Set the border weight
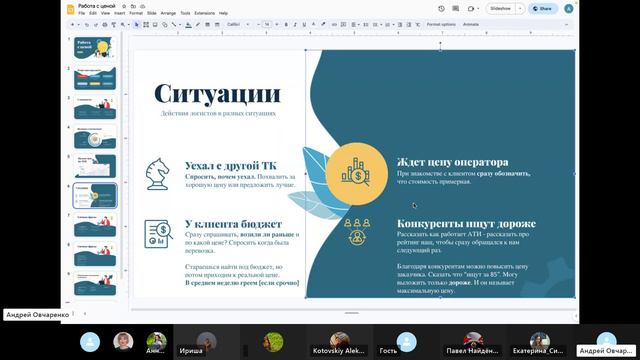Screen dimensions: 640x360 [x=207, y=24]
